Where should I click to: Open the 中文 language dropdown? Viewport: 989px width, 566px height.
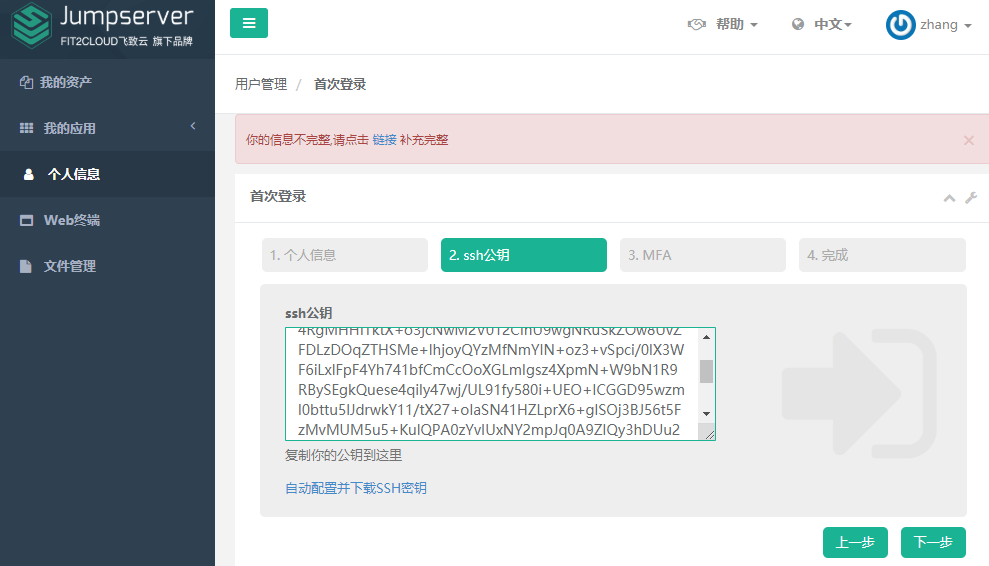click(x=822, y=25)
